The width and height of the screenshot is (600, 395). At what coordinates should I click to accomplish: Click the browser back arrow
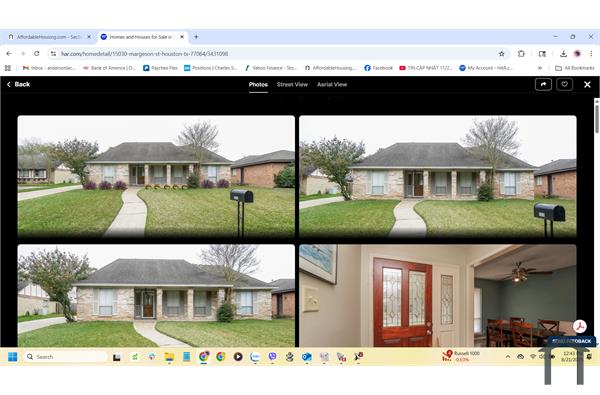click(9, 54)
